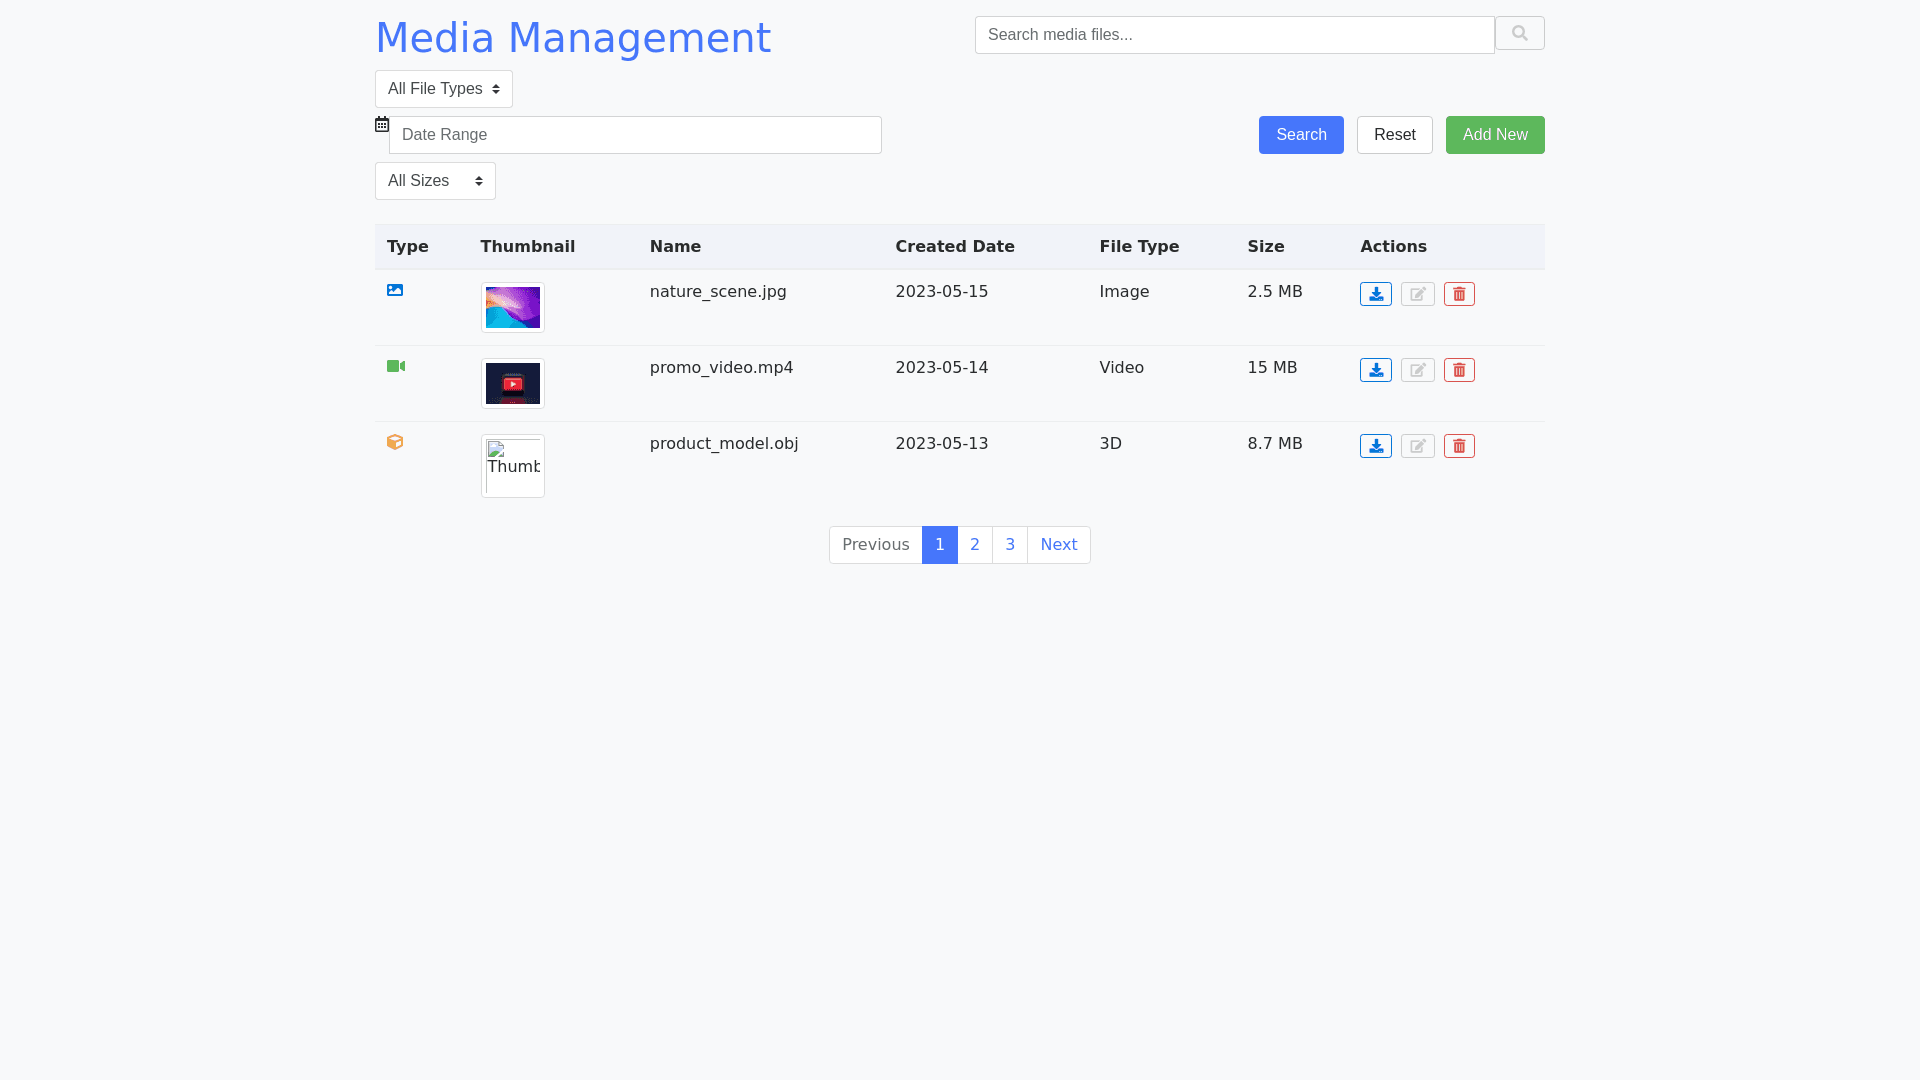Delete the product_model.obj file

tap(1459, 446)
